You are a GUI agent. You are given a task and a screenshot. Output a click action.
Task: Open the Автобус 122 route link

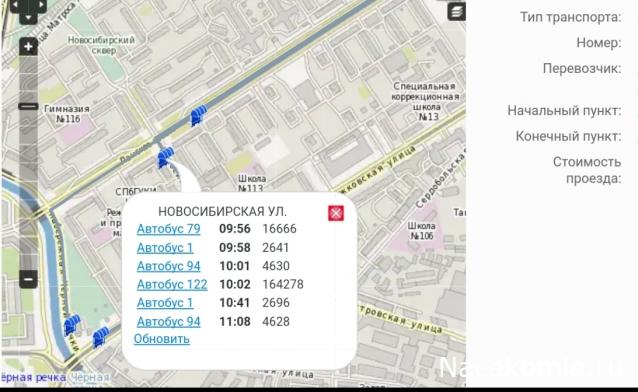pyautogui.click(x=172, y=284)
